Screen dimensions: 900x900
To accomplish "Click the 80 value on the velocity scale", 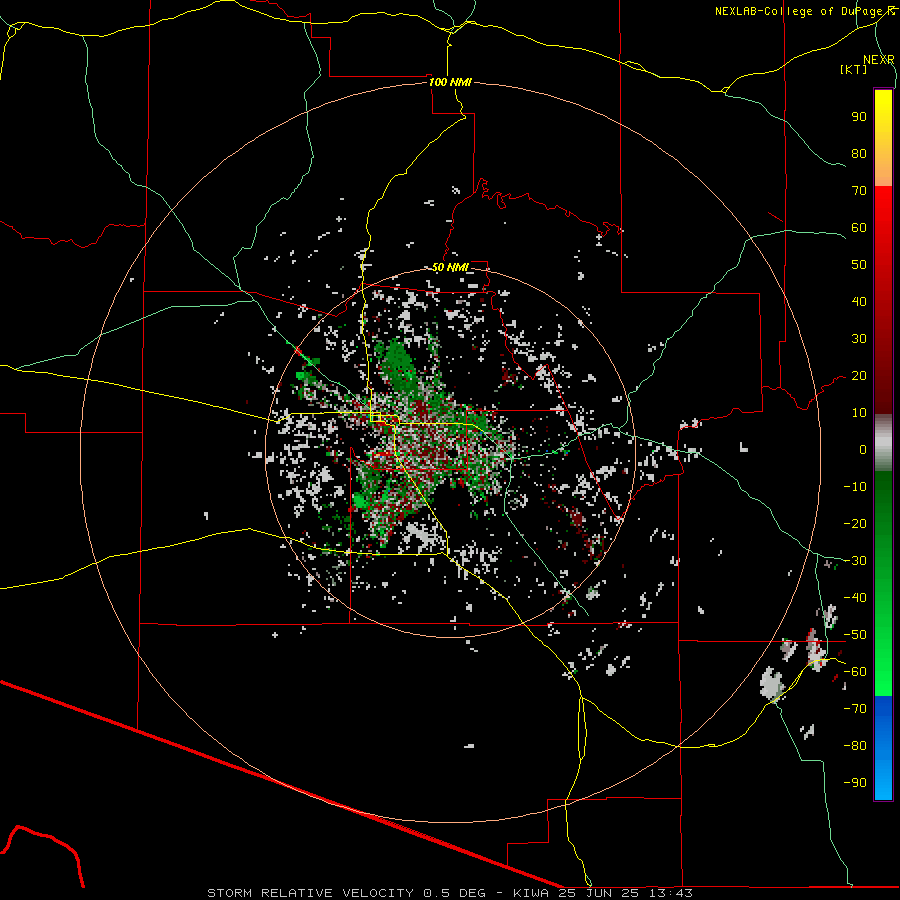I will click(x=859, y=153).
